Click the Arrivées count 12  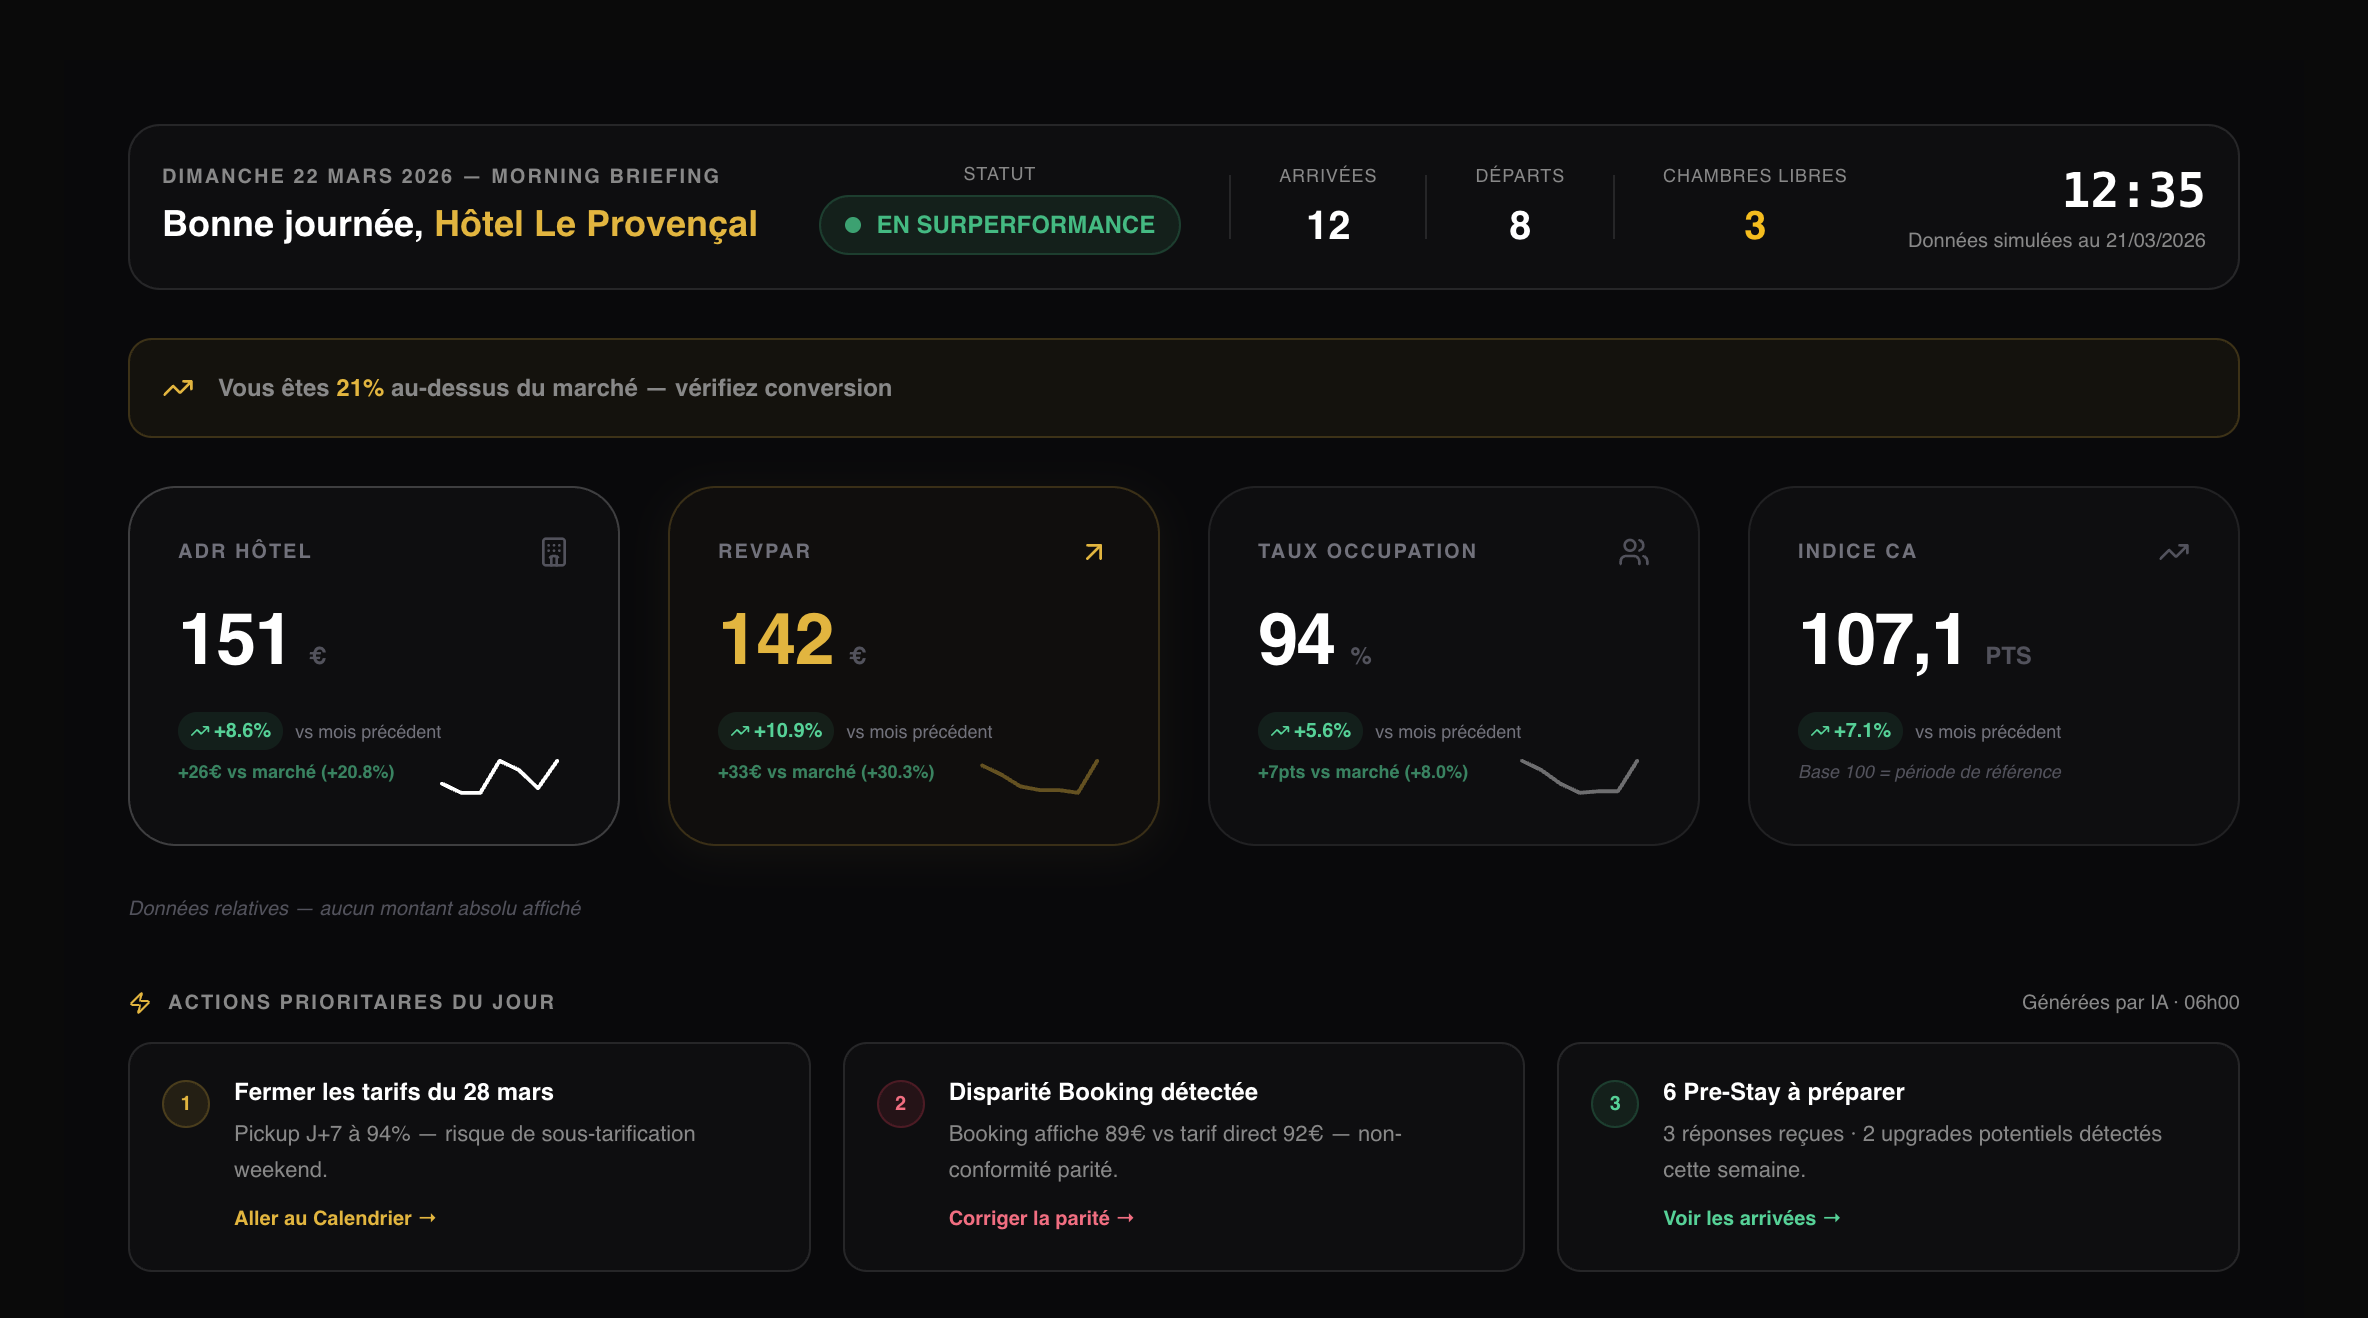point(1328,225)
